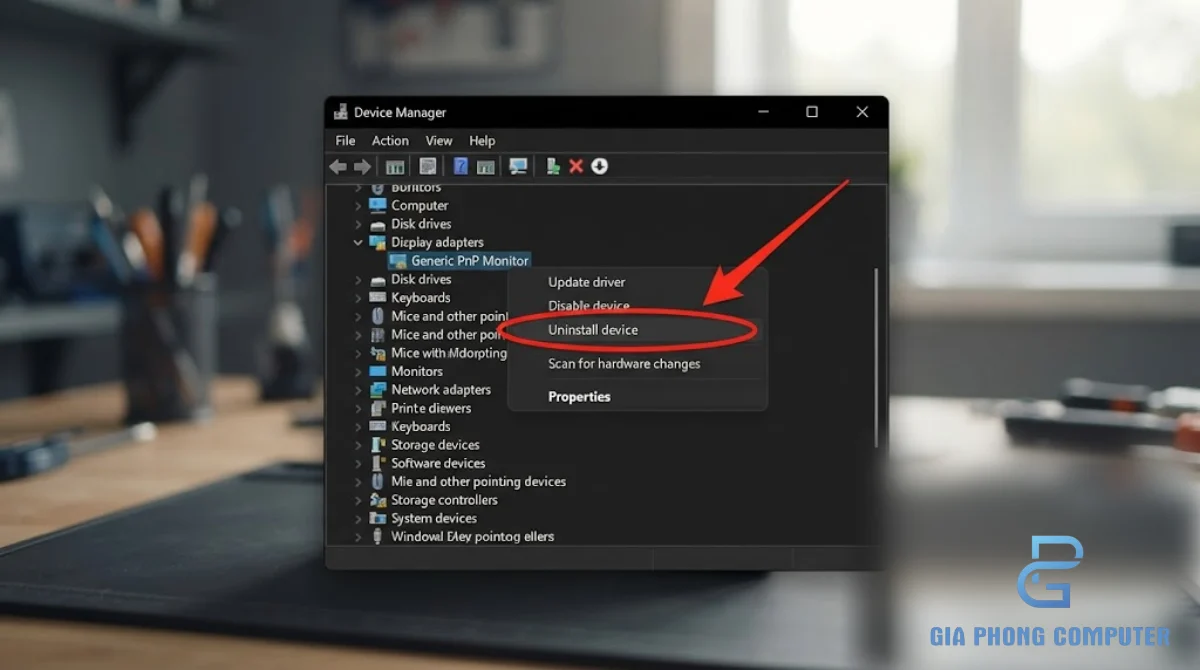Click the device tree vertical scrollbar
The height and width of the screenshot is (670, 1200).
pos(877,357)
